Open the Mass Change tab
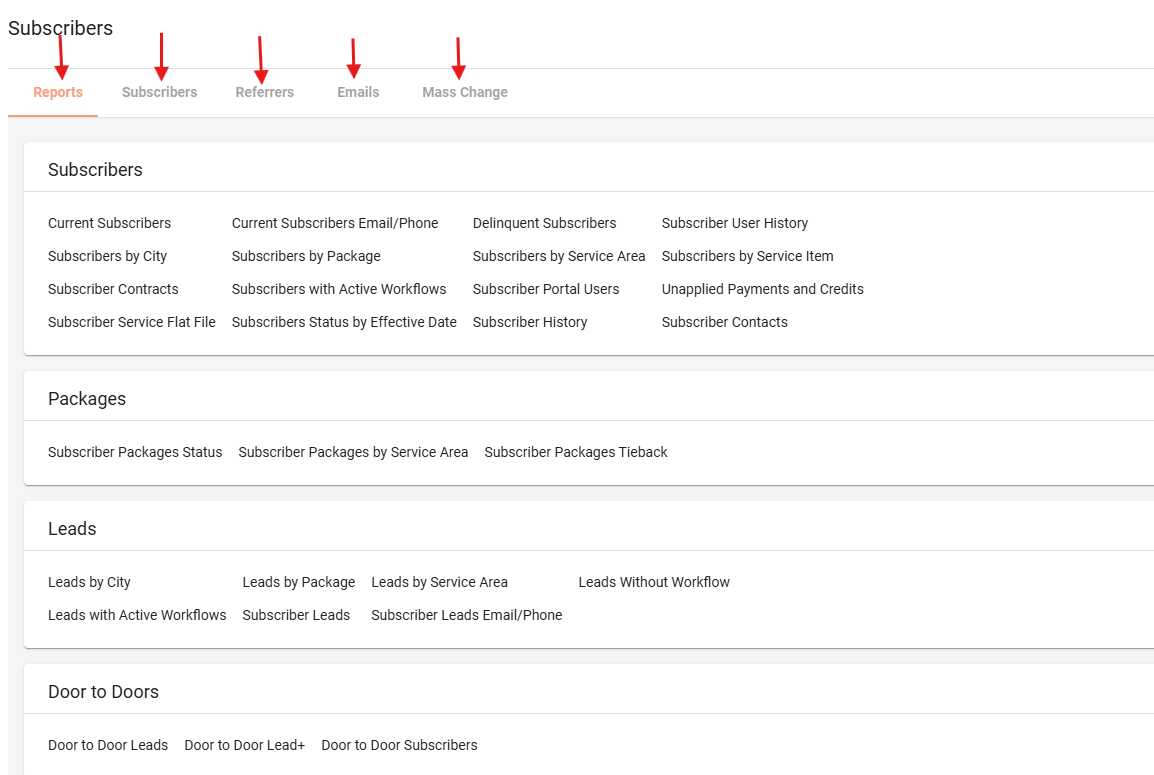The image size is (1154, 775). (x=464, y=92)
